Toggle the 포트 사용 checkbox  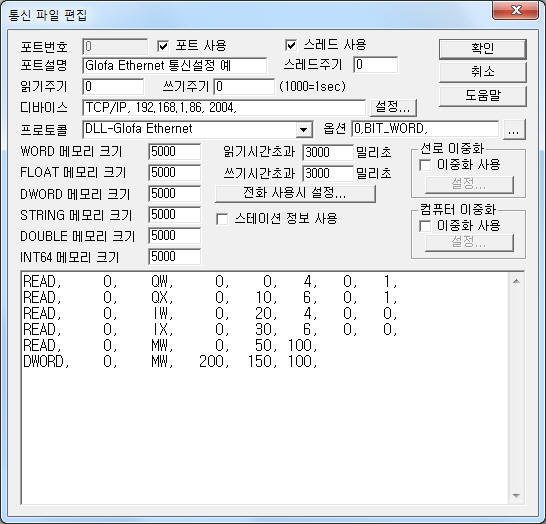click(163, 46)
